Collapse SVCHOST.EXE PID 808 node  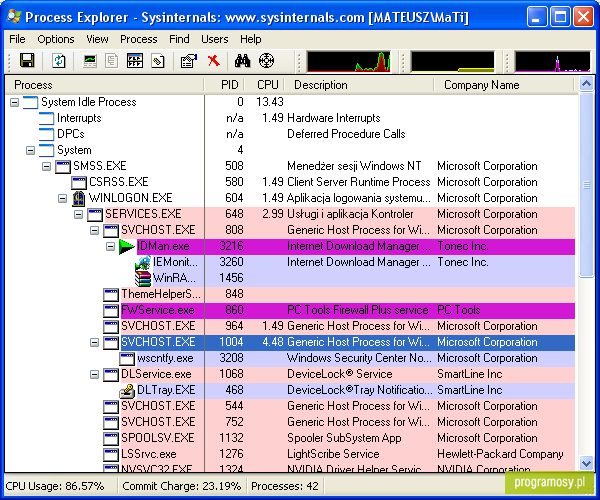point(95,230)
